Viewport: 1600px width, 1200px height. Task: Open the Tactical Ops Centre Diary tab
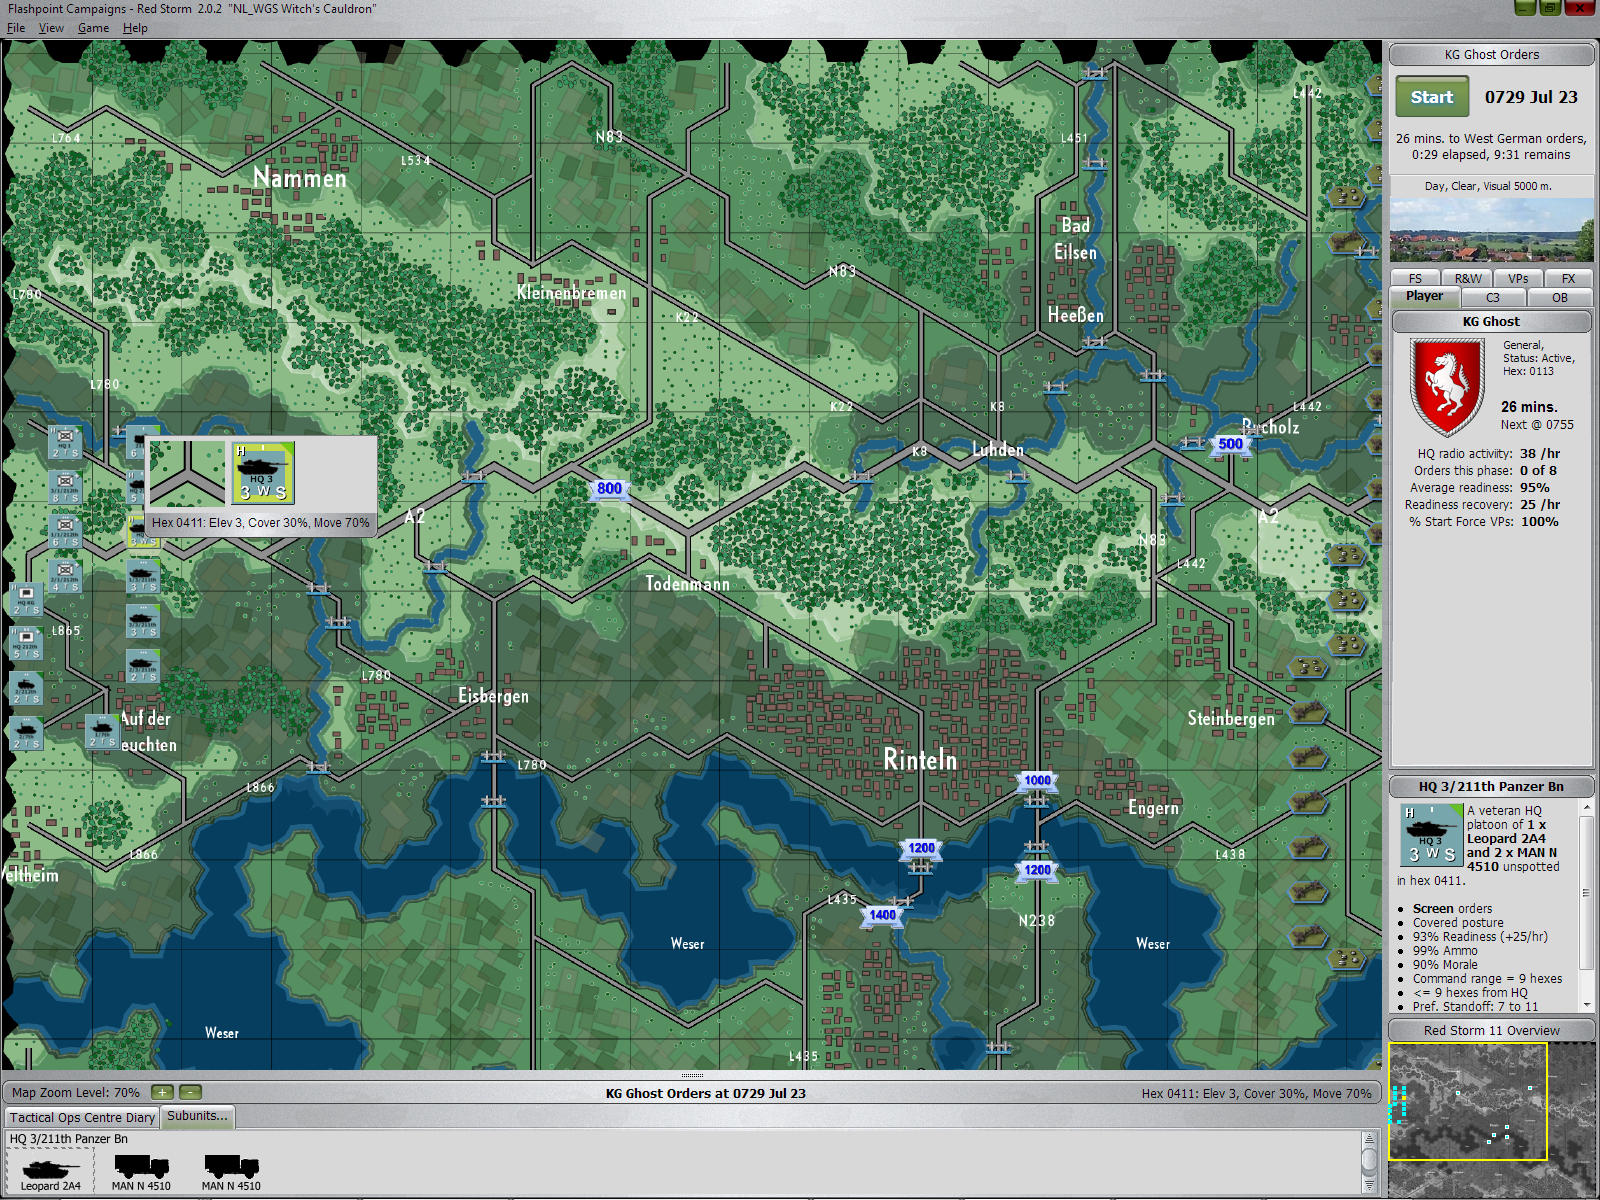[82, 1118]
